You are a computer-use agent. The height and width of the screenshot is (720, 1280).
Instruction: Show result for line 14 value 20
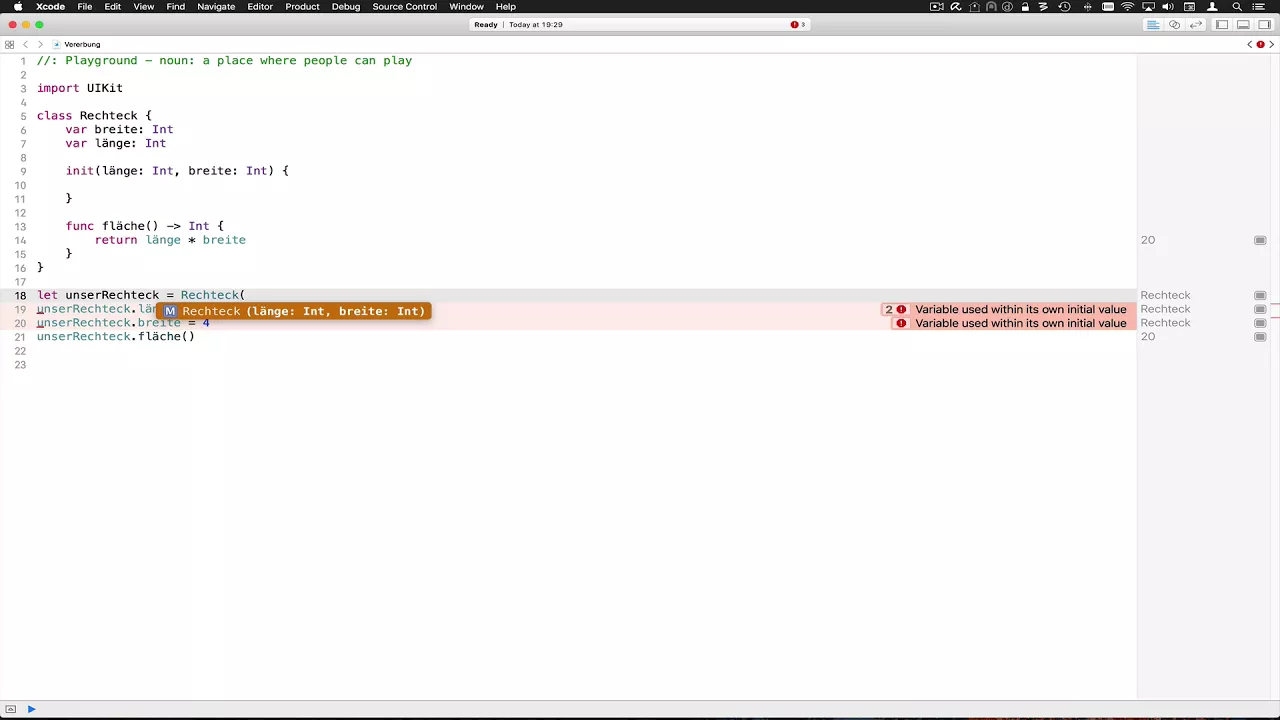[x=1260, y=240]
